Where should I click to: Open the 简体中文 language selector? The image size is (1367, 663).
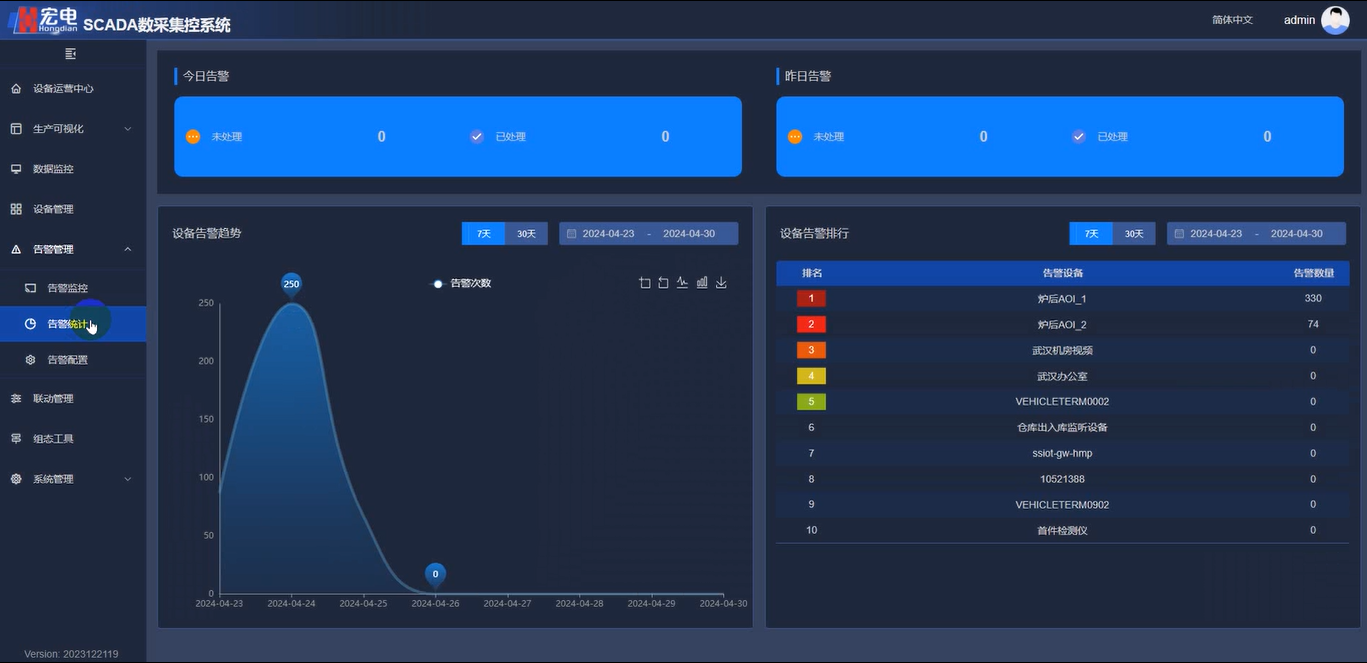pos(1232,20)
